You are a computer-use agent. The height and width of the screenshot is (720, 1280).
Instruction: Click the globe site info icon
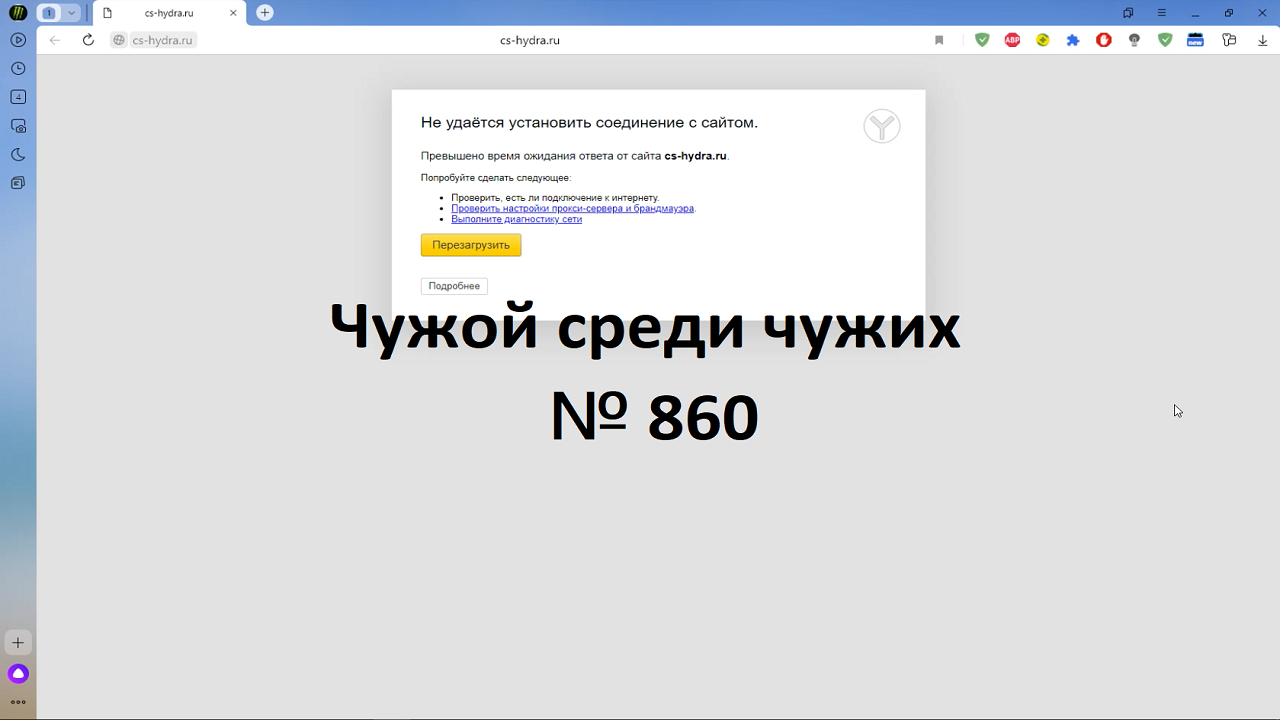[x=119, y=40]
